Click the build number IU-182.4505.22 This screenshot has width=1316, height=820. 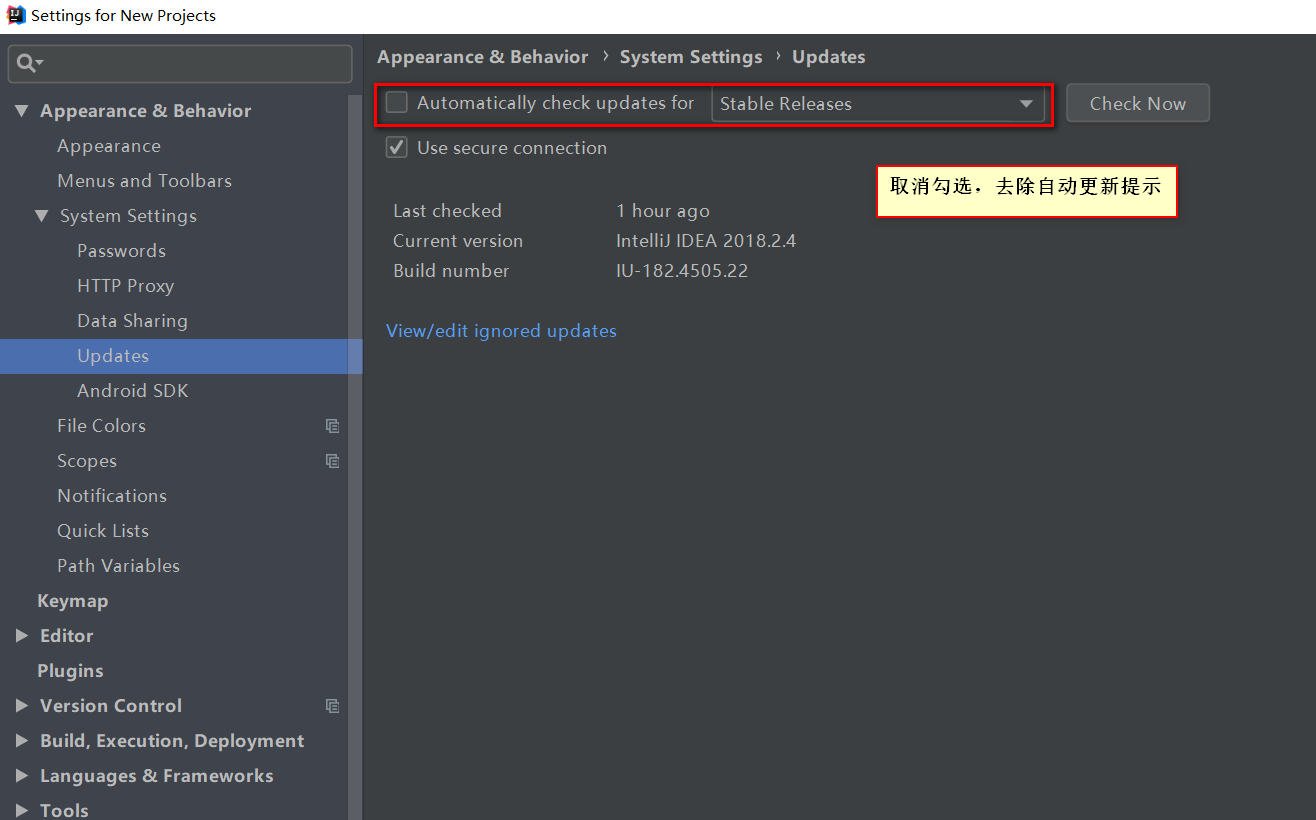click(x=682, y=271)
